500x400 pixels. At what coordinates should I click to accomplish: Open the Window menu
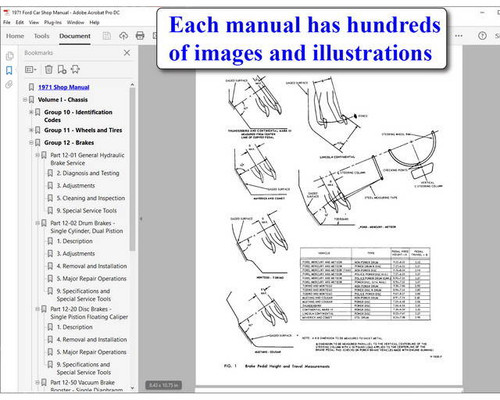point(75,22)
